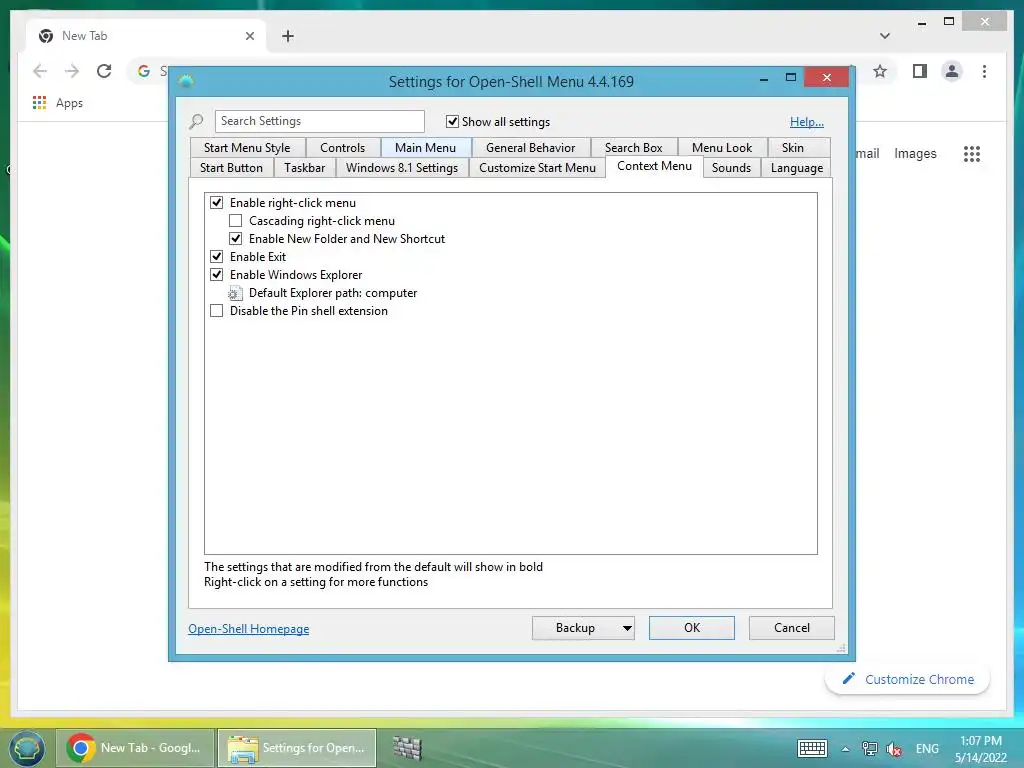The height and width of the screenshot is (768, 1024).
Task: Uncheck Enable right-click menu
Action: point(217,202)
